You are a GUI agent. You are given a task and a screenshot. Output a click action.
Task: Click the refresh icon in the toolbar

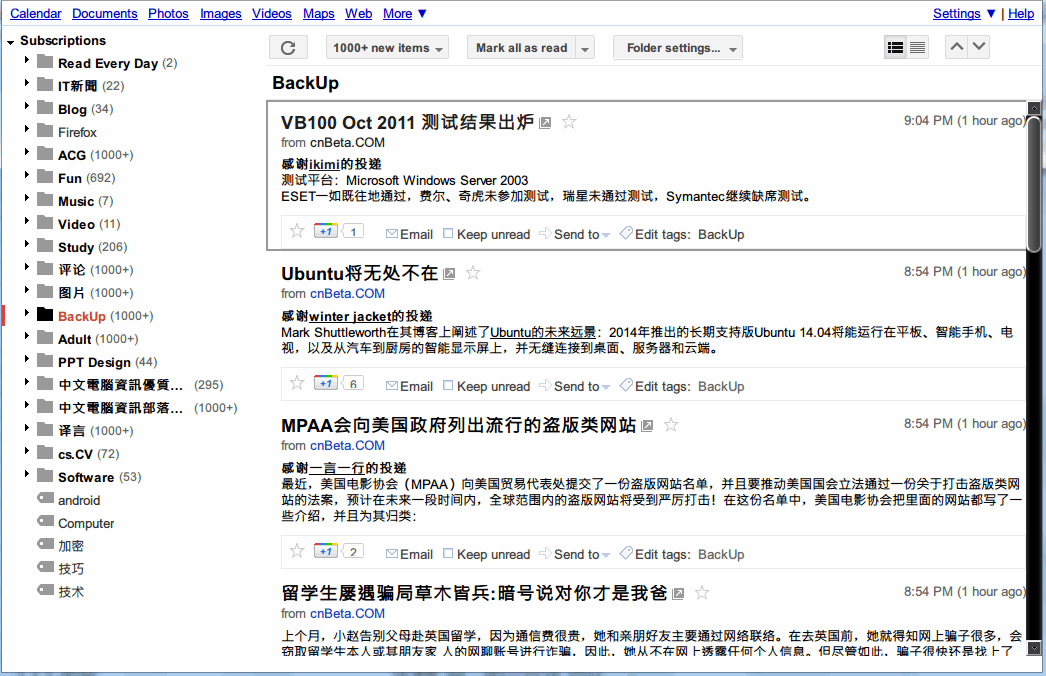[x=288, y=46]
